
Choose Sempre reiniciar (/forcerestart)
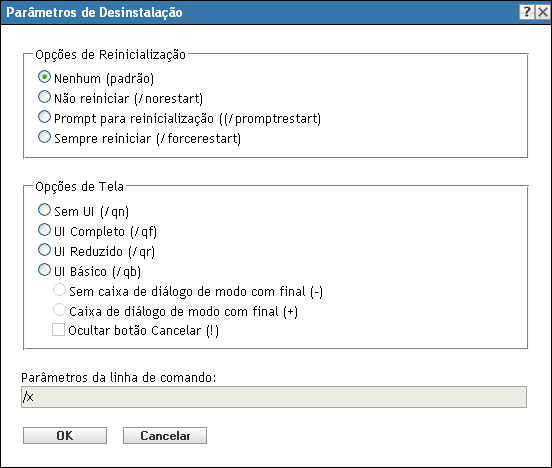(44, 137)
